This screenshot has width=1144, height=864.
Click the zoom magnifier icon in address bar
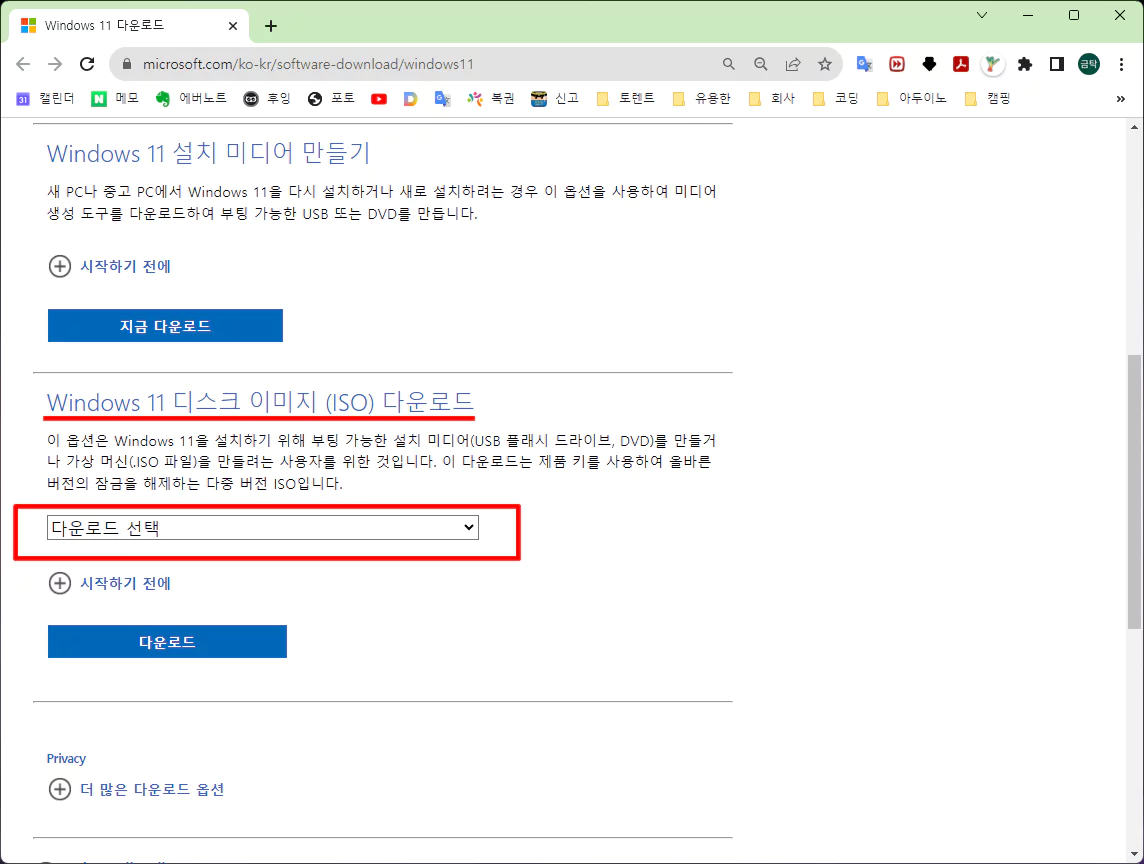761,64
